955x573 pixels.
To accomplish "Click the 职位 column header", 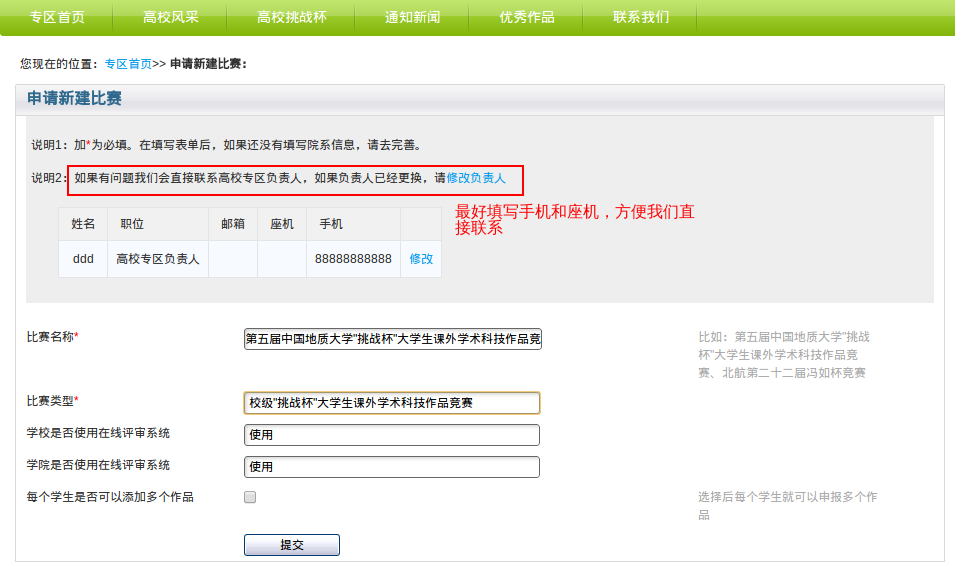I will (158, 224).
